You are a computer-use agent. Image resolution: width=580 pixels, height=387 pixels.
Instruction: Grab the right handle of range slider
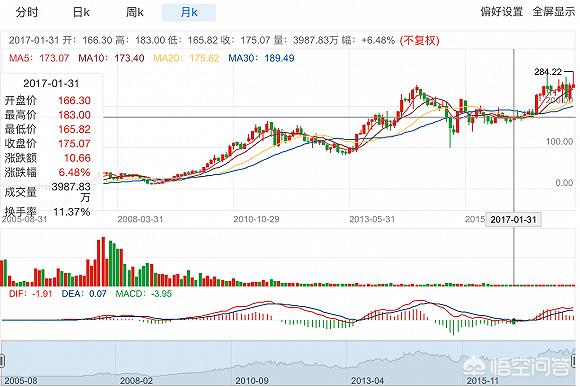(x=574, y=360)
